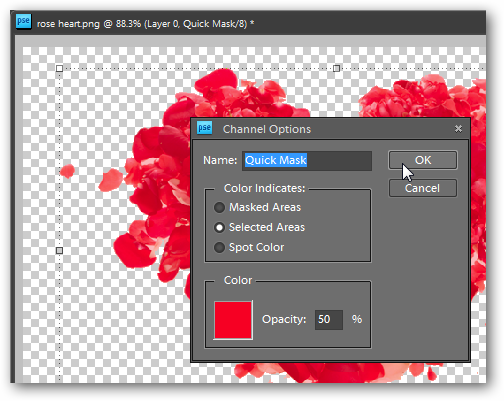The image size is (504, 401).
Task: Click the pse icon in Channel Options dialog
Action: (x=204, y=128)
